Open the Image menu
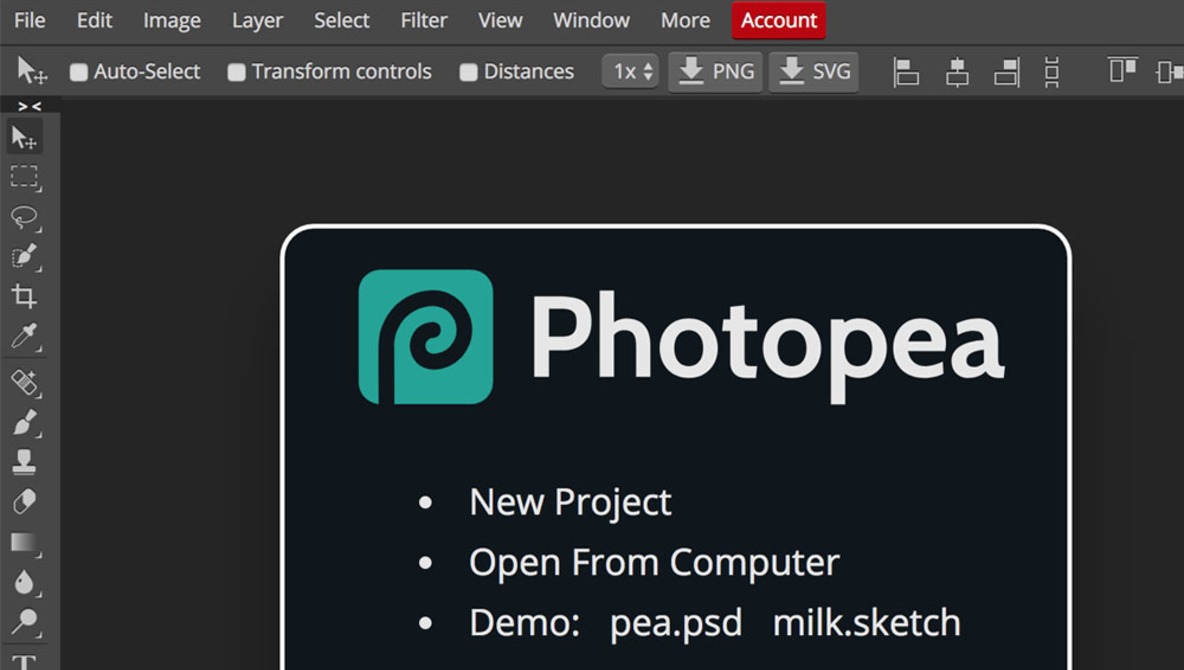The width and height of the screenshot is (1184, 670). (172, 20)
